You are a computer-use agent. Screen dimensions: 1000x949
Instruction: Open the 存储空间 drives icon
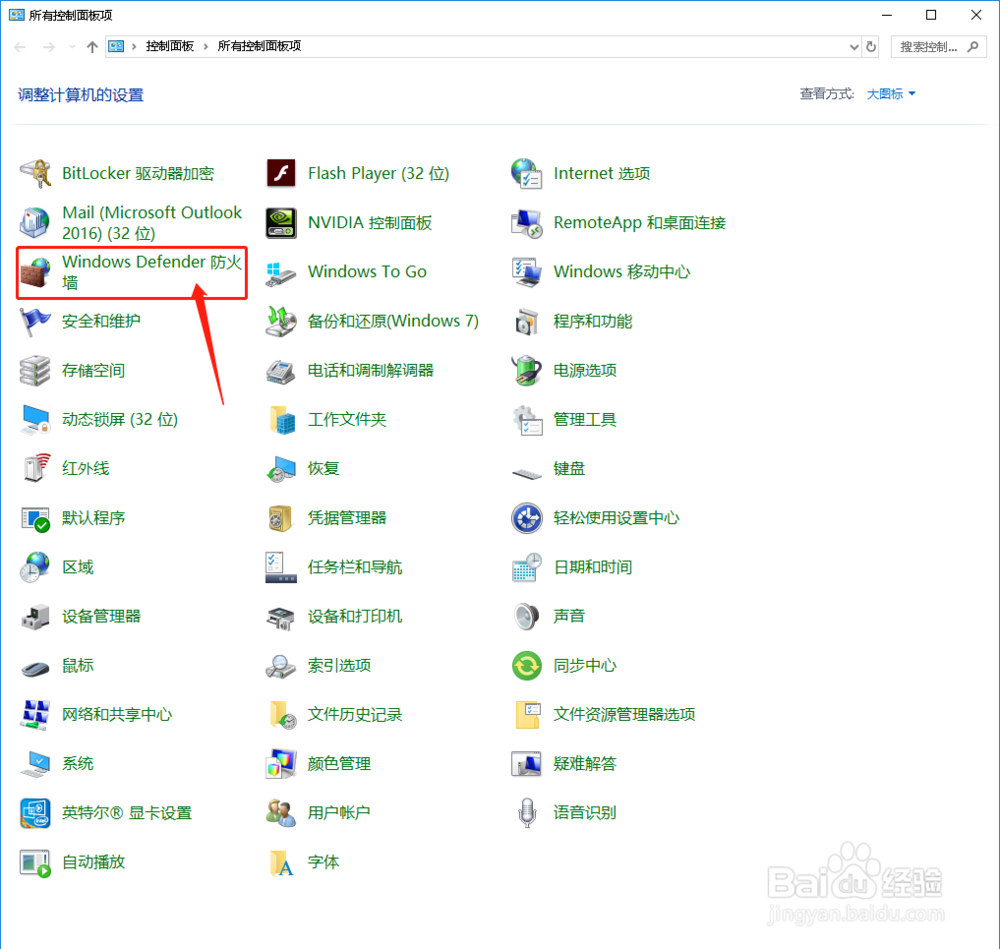(35, 371)
